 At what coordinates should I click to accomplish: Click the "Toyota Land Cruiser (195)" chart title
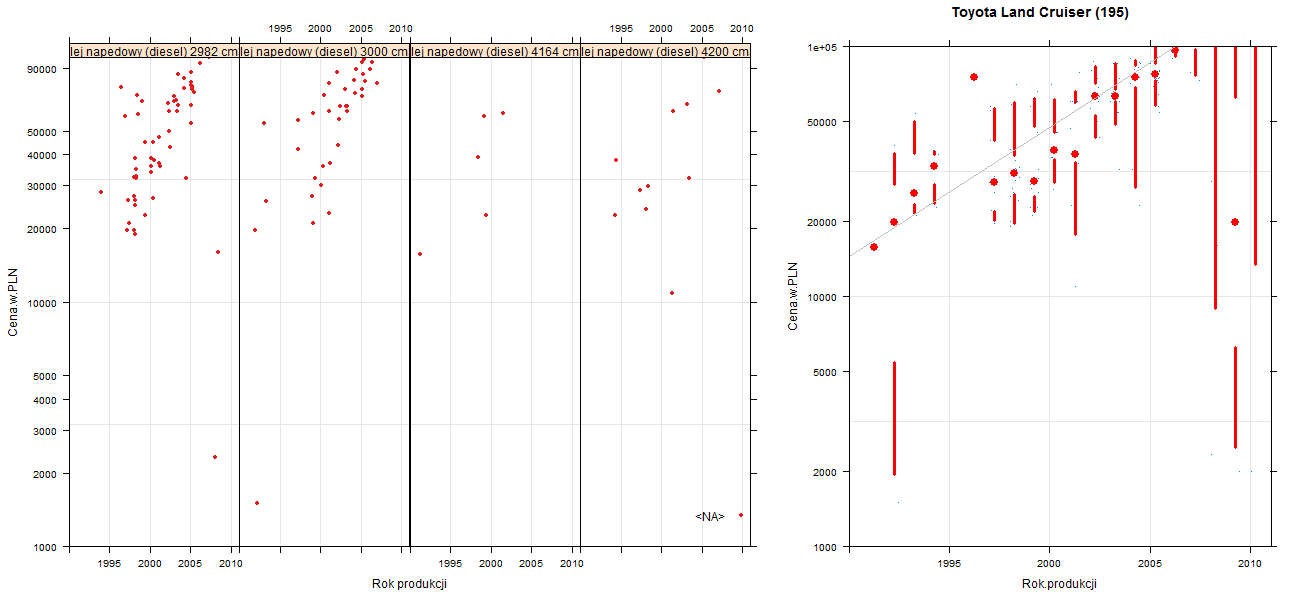[1040, 13]
